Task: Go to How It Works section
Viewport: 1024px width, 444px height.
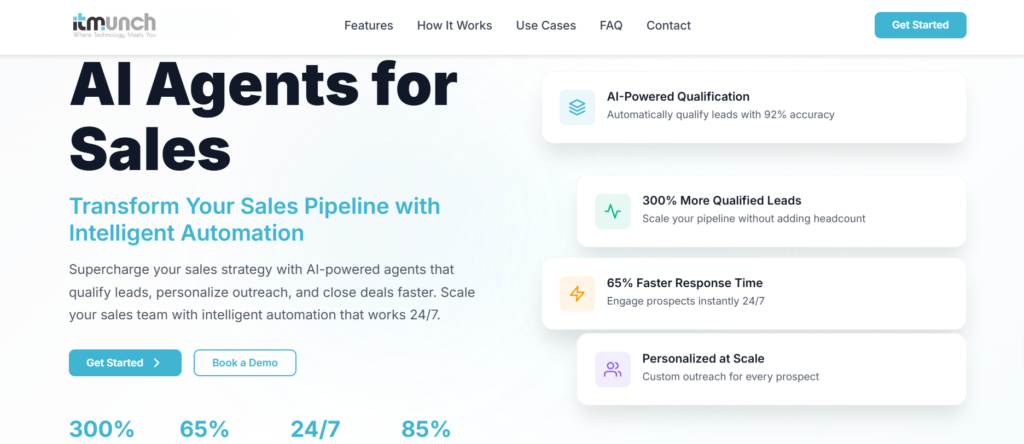Action: 454,25
